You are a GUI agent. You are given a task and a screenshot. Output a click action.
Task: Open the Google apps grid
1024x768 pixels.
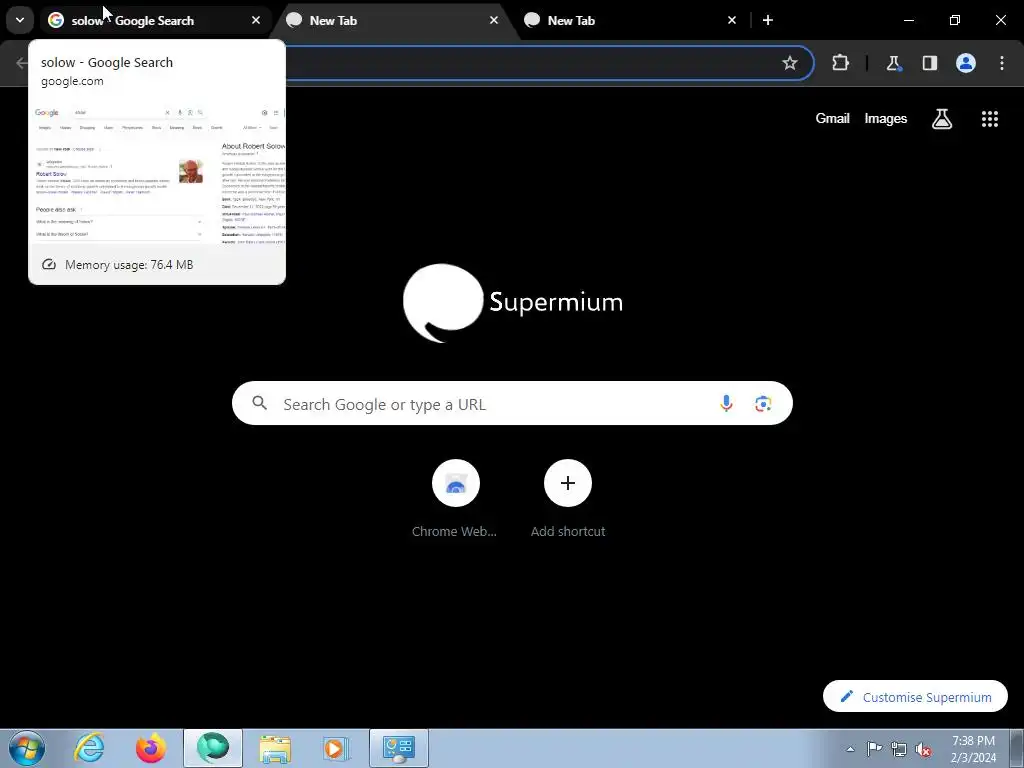(990, 119)
